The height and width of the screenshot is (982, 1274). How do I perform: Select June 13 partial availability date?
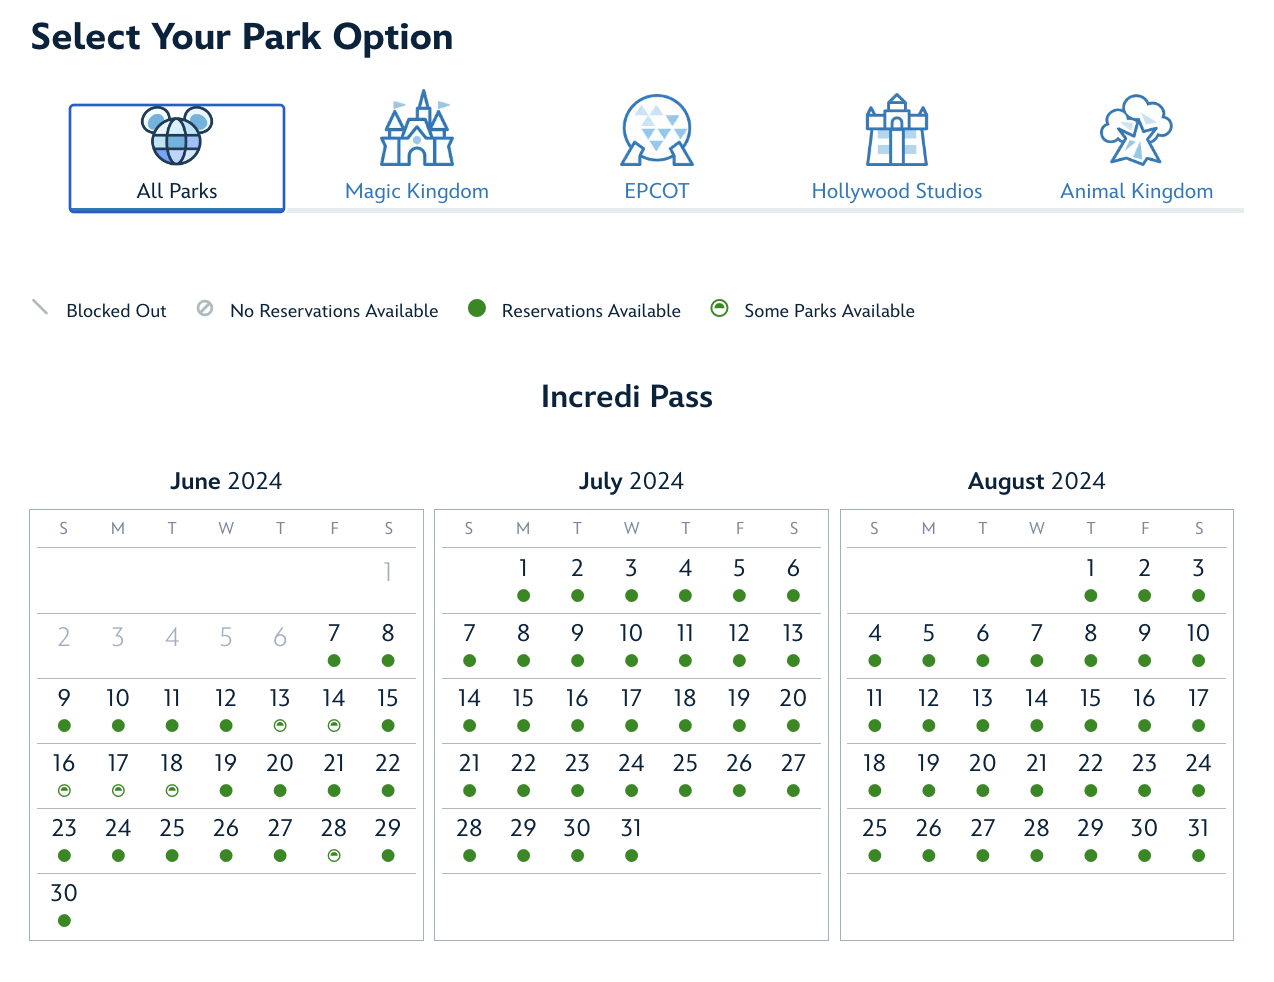[x=280, y=710]
